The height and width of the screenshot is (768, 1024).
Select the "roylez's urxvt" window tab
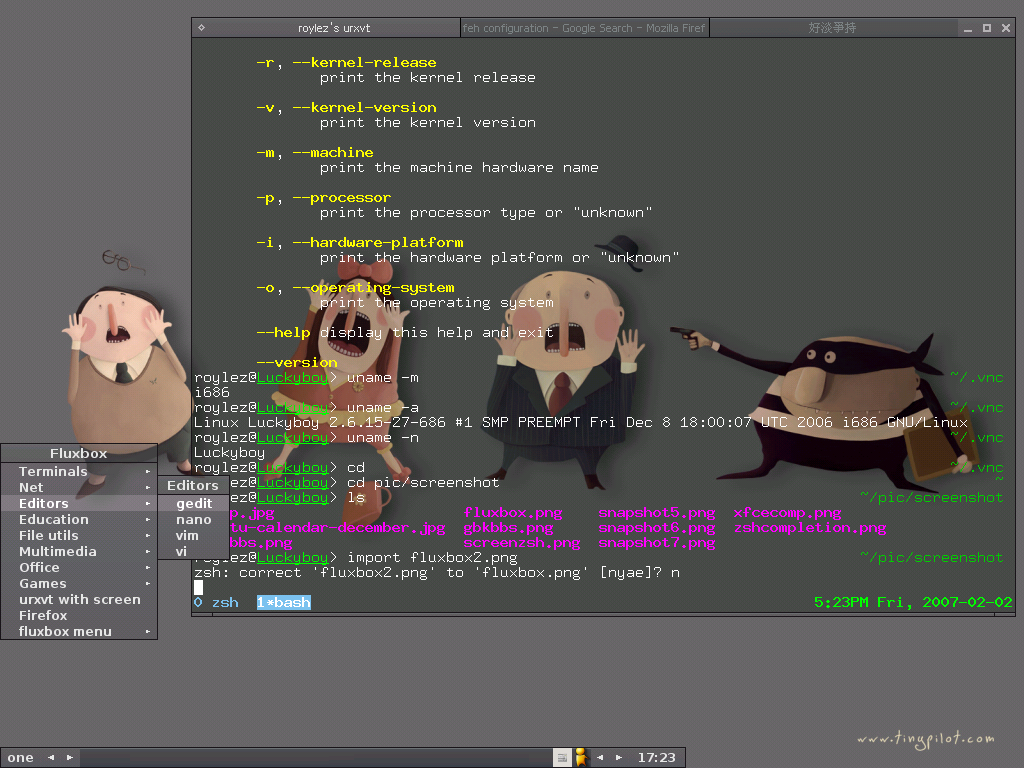pyautogui.click(x=334, y=28)
